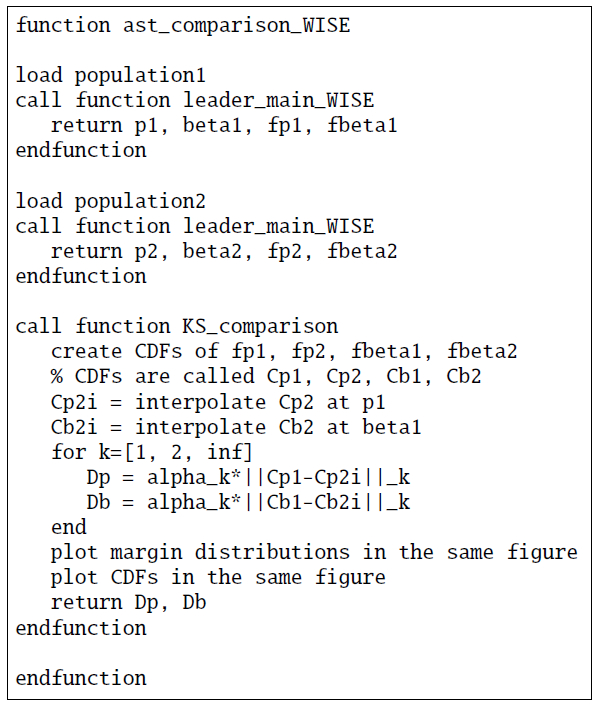Viewport: 597px width, 707px height.
Task: Click the 'end' keyword closing the loop
Action: click(x=69, y=528)
